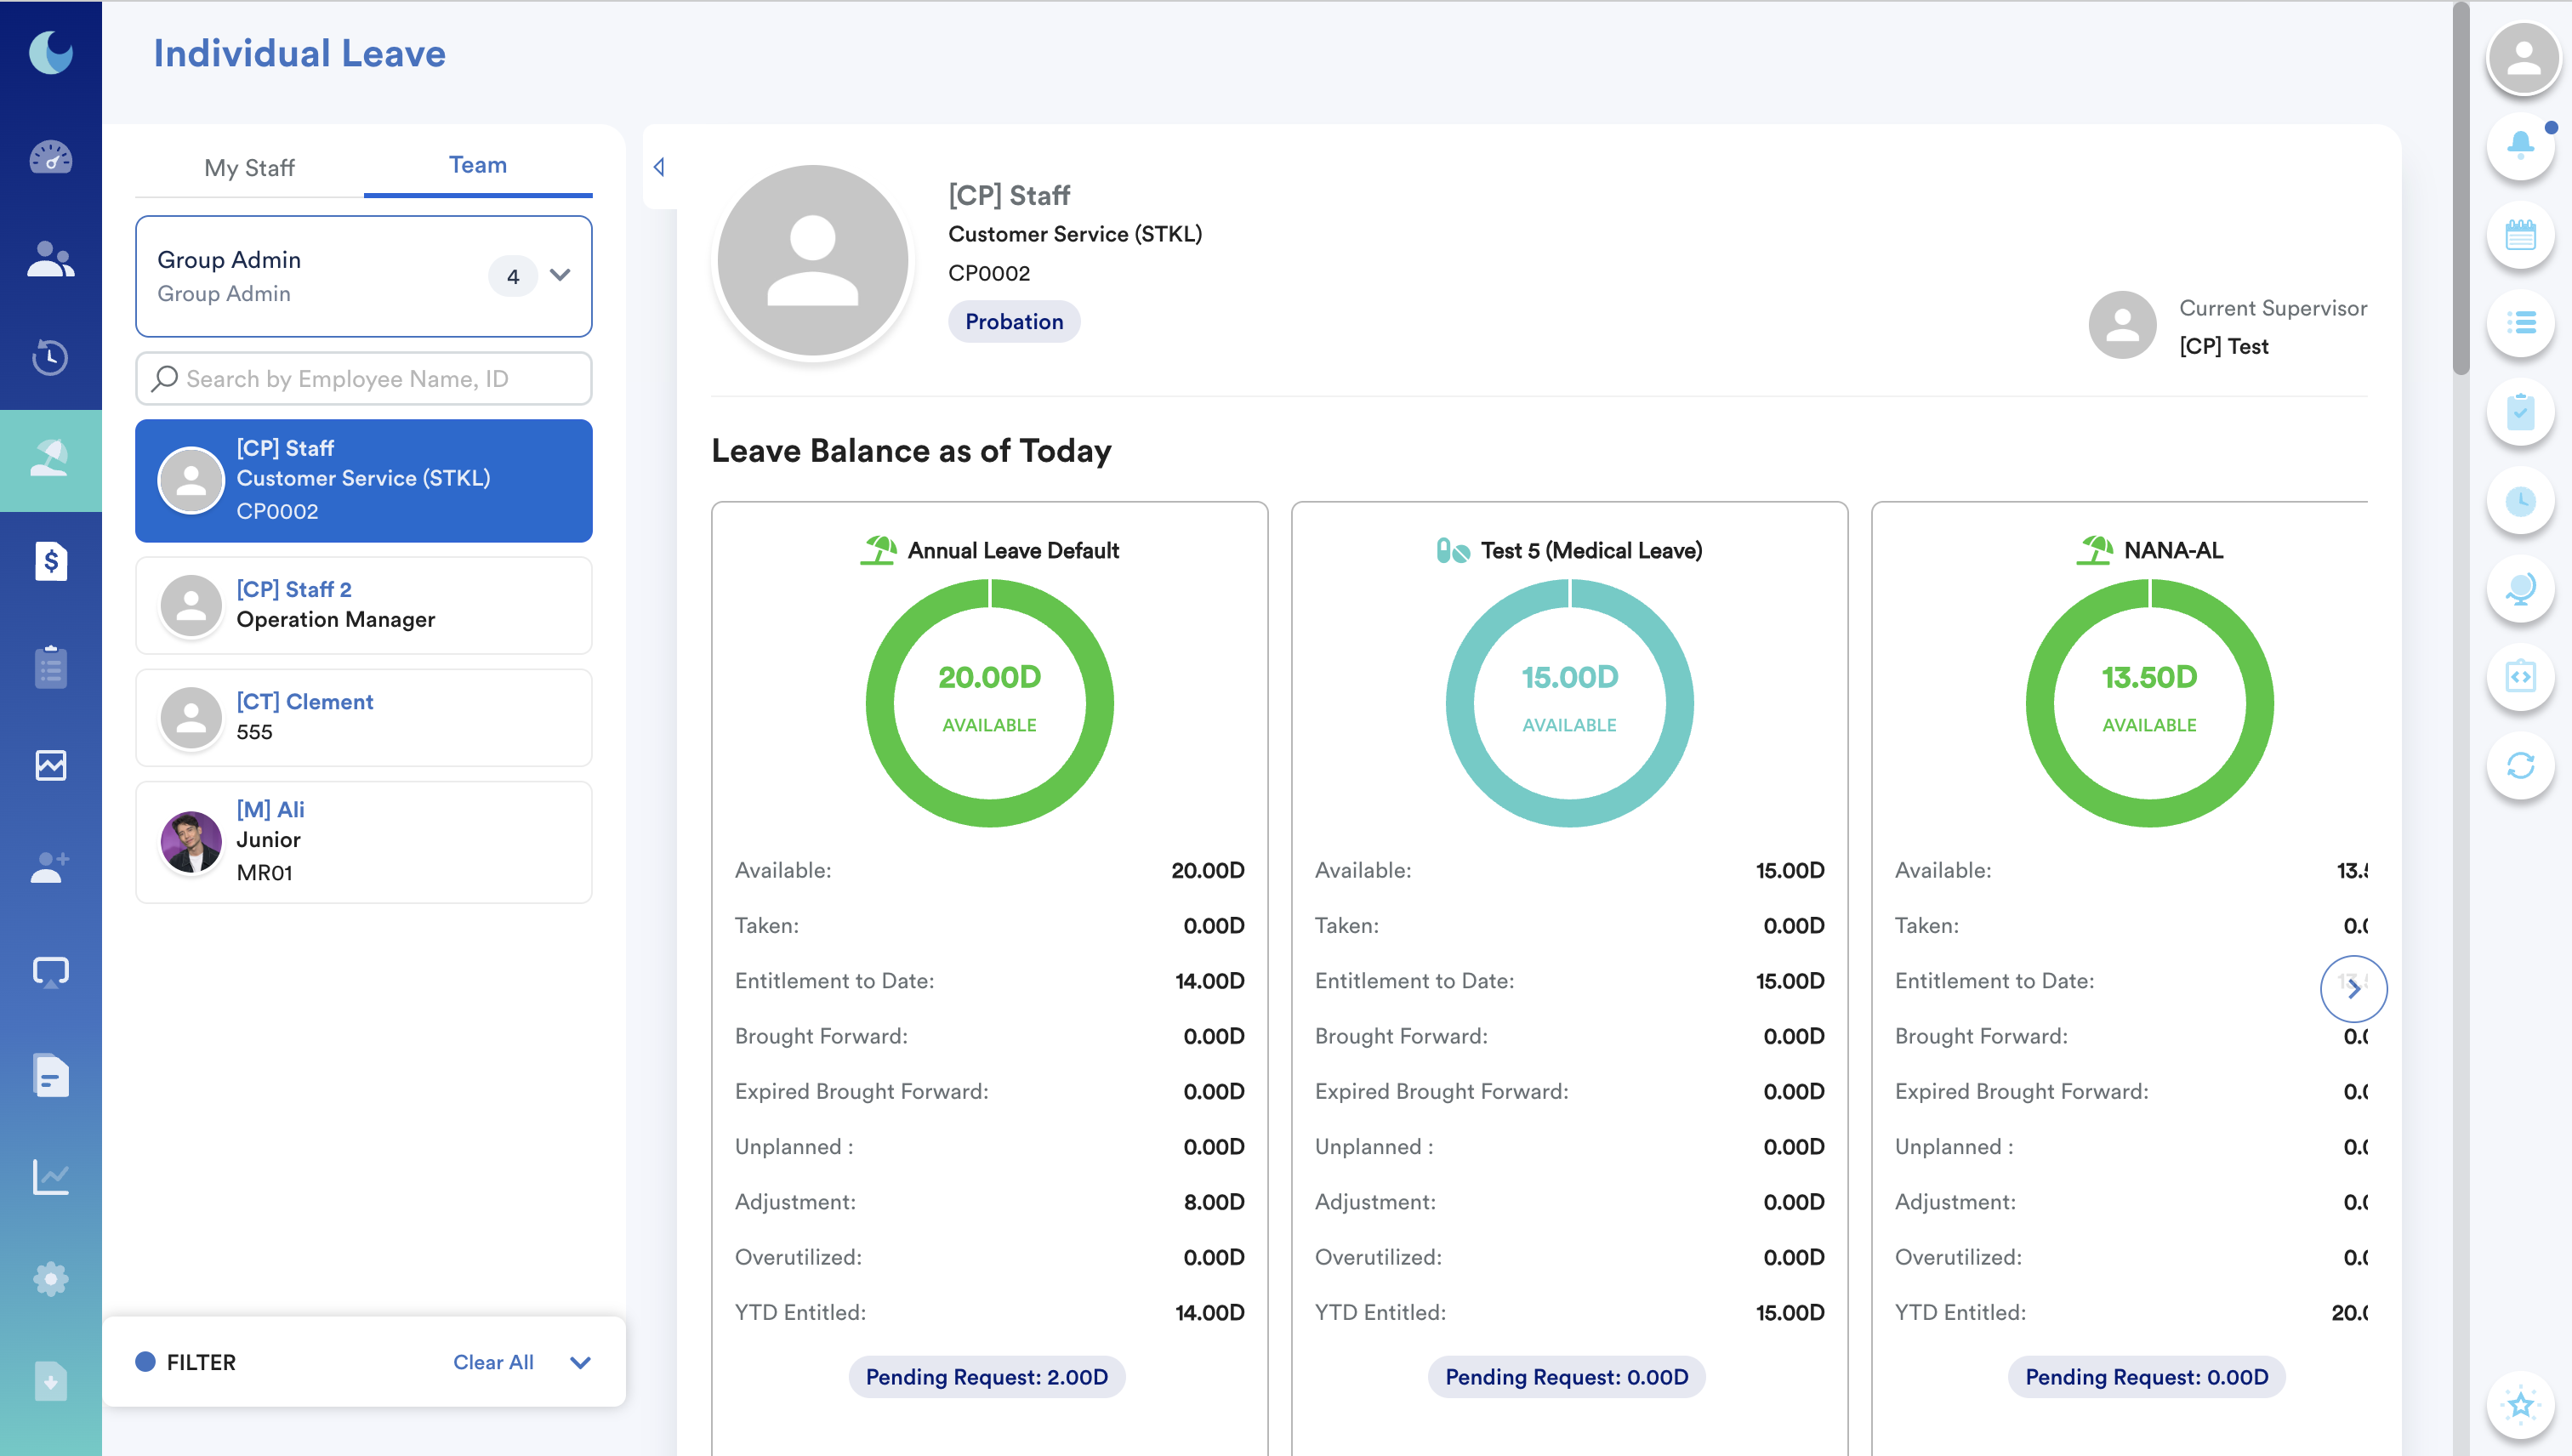Click the refresh sync arrows icon
This screenshot has width=2572, height=1456.
(x=2520, y=766)
